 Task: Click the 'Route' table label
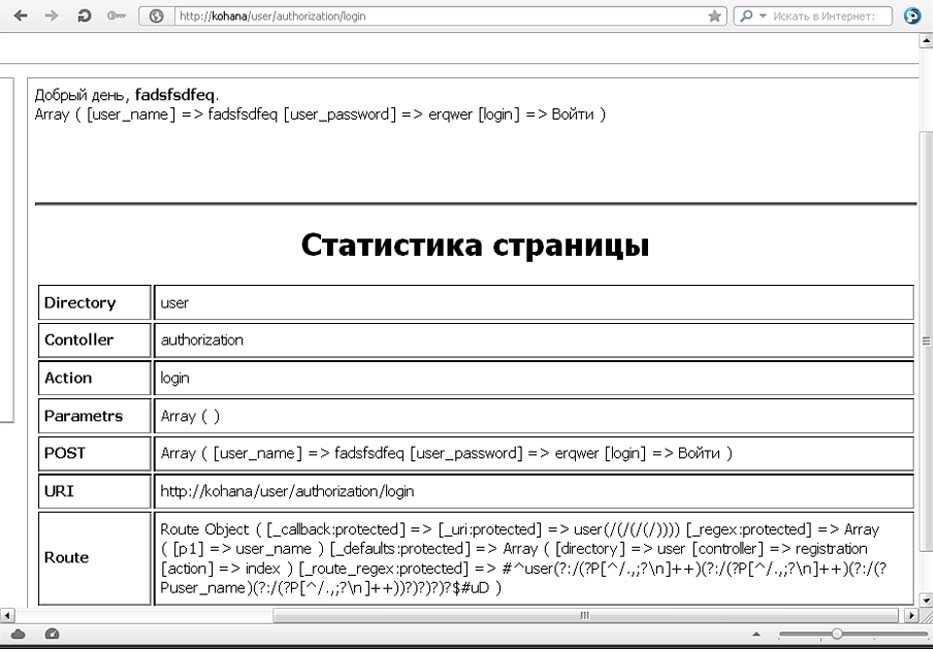click(66, 558)
